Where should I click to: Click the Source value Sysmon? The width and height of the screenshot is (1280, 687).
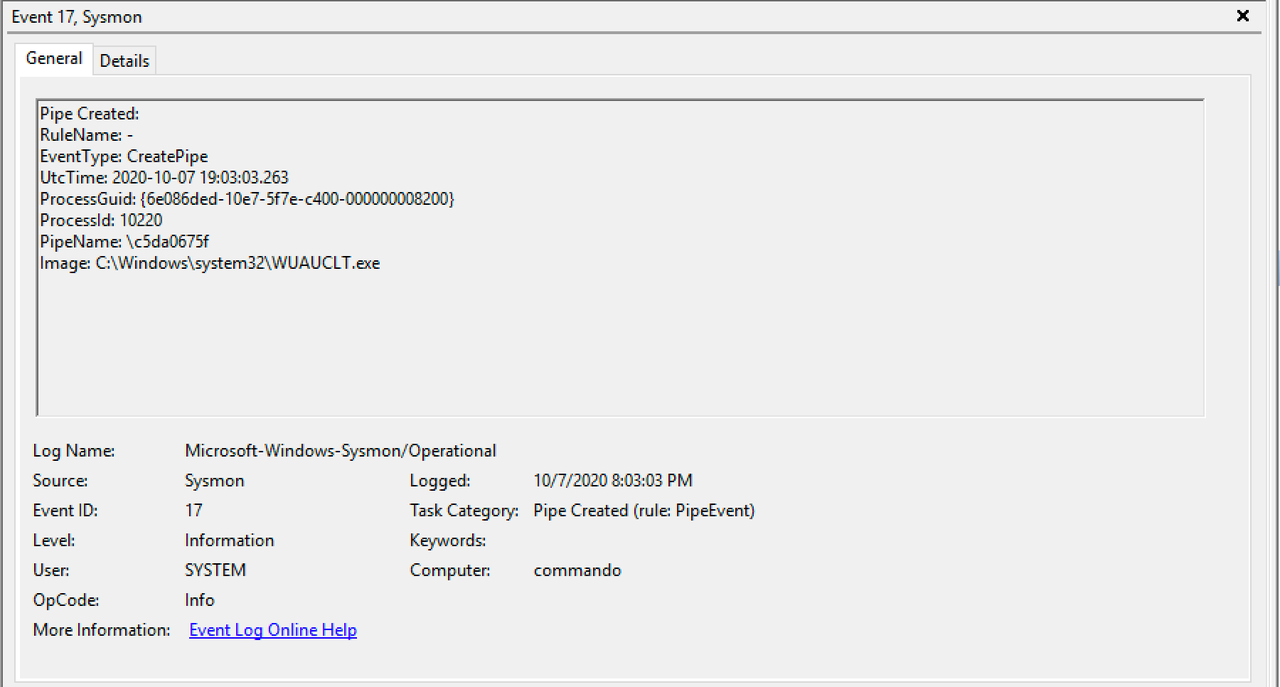point(212,480)
